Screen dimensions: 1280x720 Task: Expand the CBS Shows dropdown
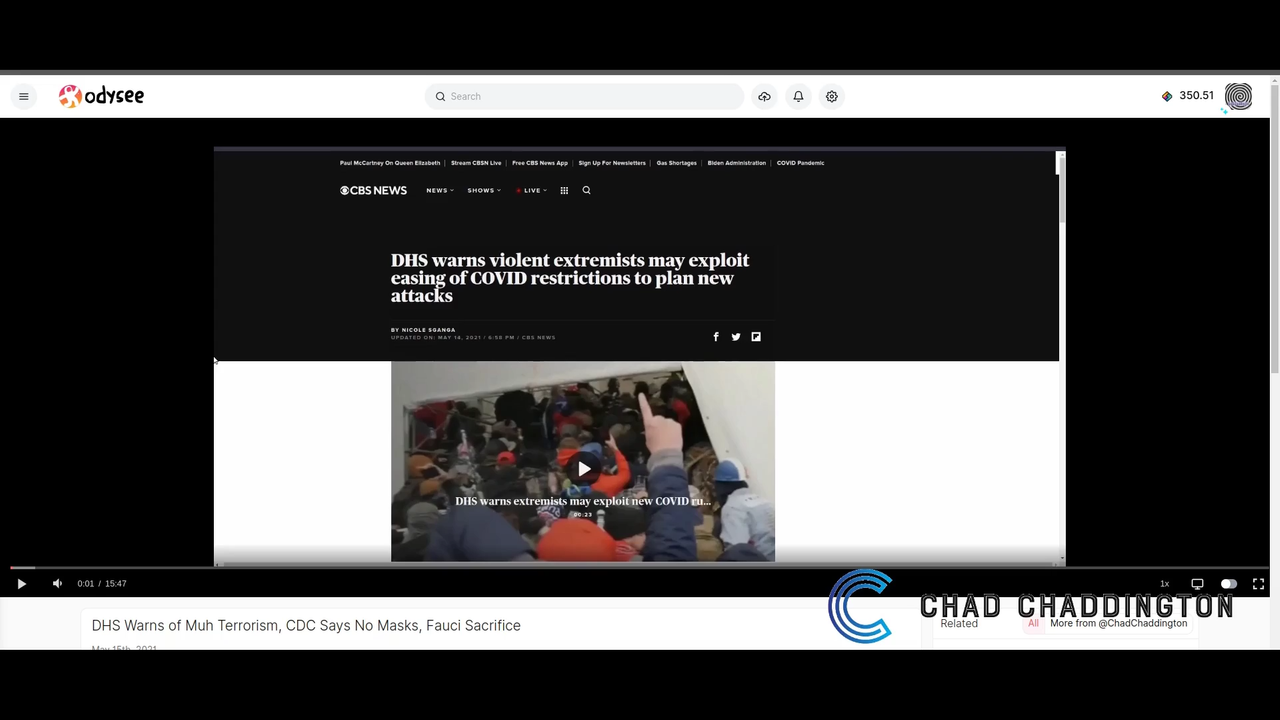click(483, 190)
